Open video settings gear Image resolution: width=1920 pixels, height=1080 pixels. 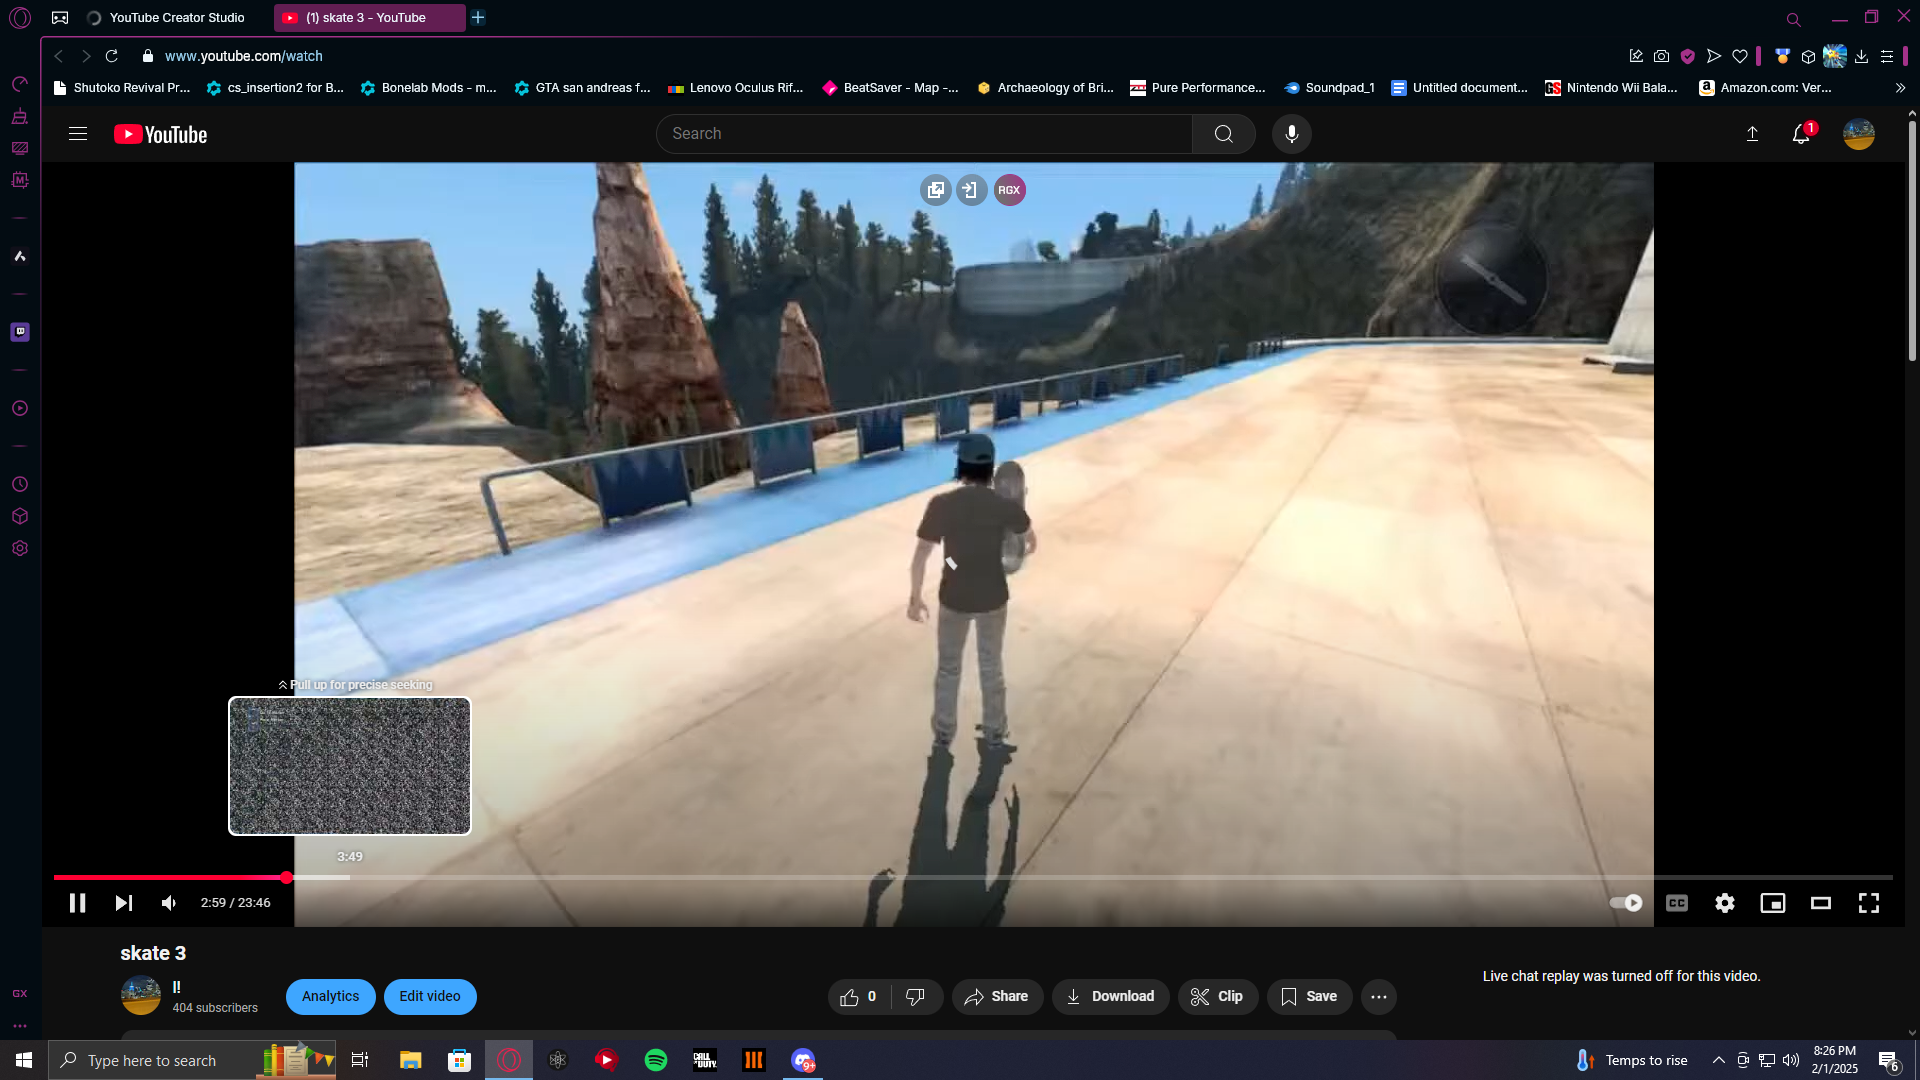(x=1724, y=903)
